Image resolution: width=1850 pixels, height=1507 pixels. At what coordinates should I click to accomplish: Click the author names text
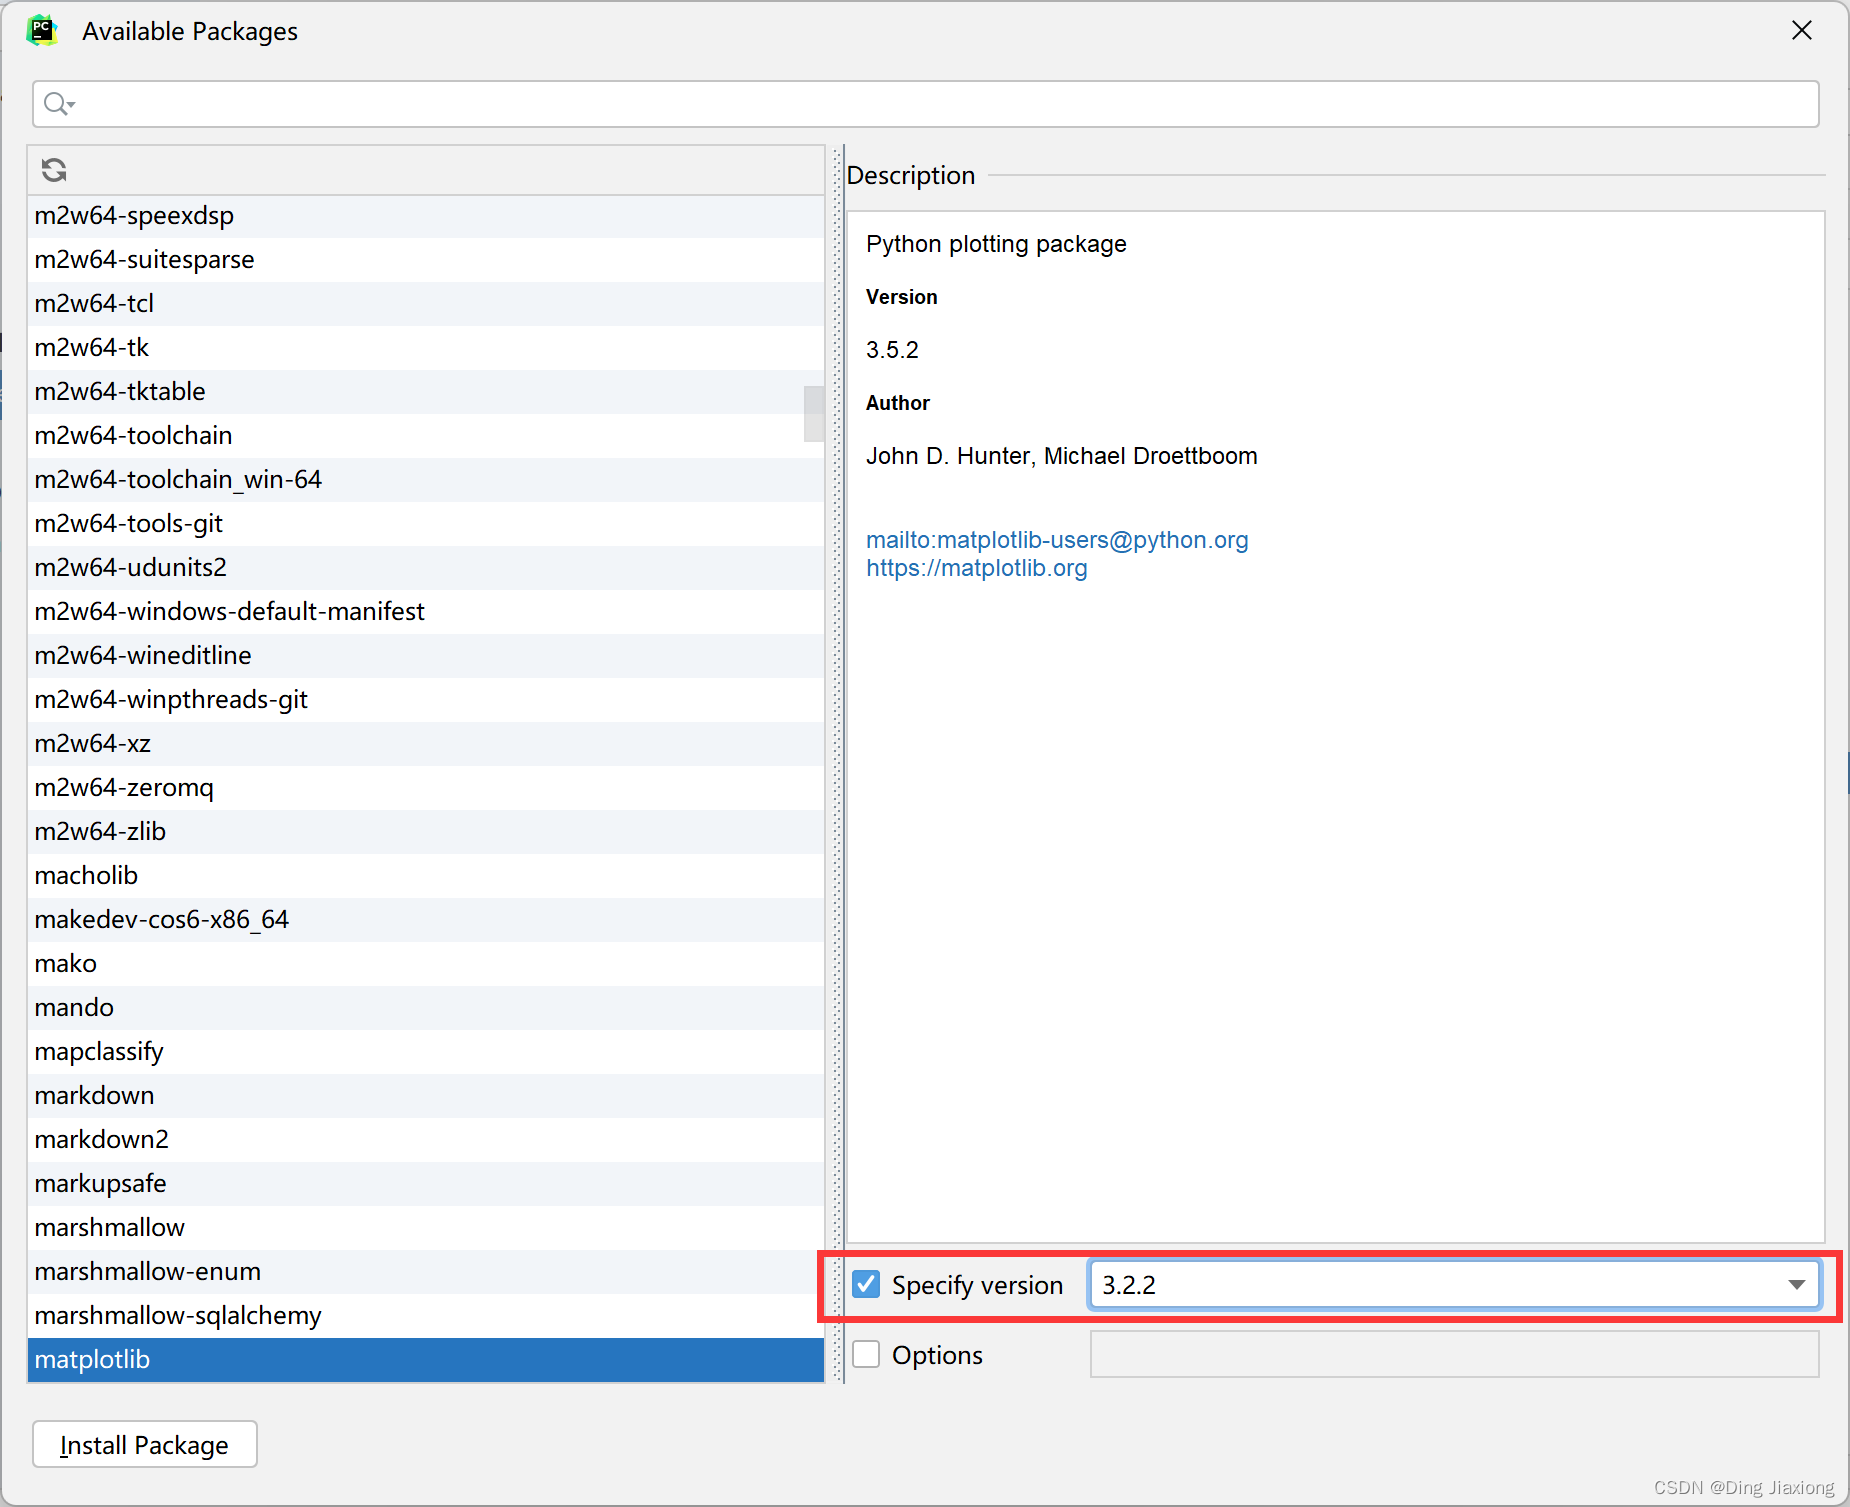[1062, 456]
